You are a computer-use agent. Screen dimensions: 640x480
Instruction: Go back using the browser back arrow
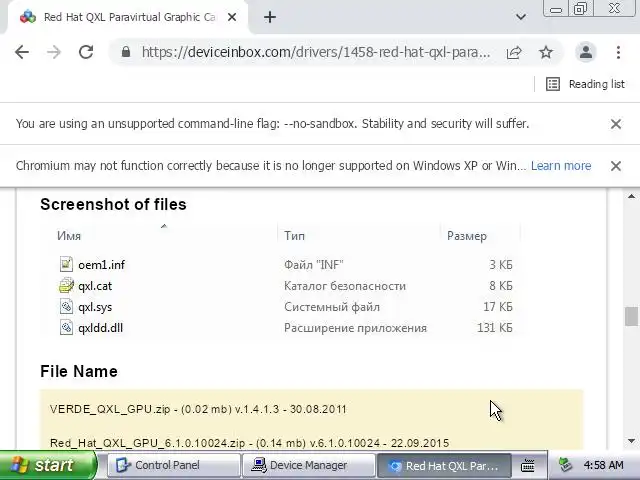[x=22, y=52]
